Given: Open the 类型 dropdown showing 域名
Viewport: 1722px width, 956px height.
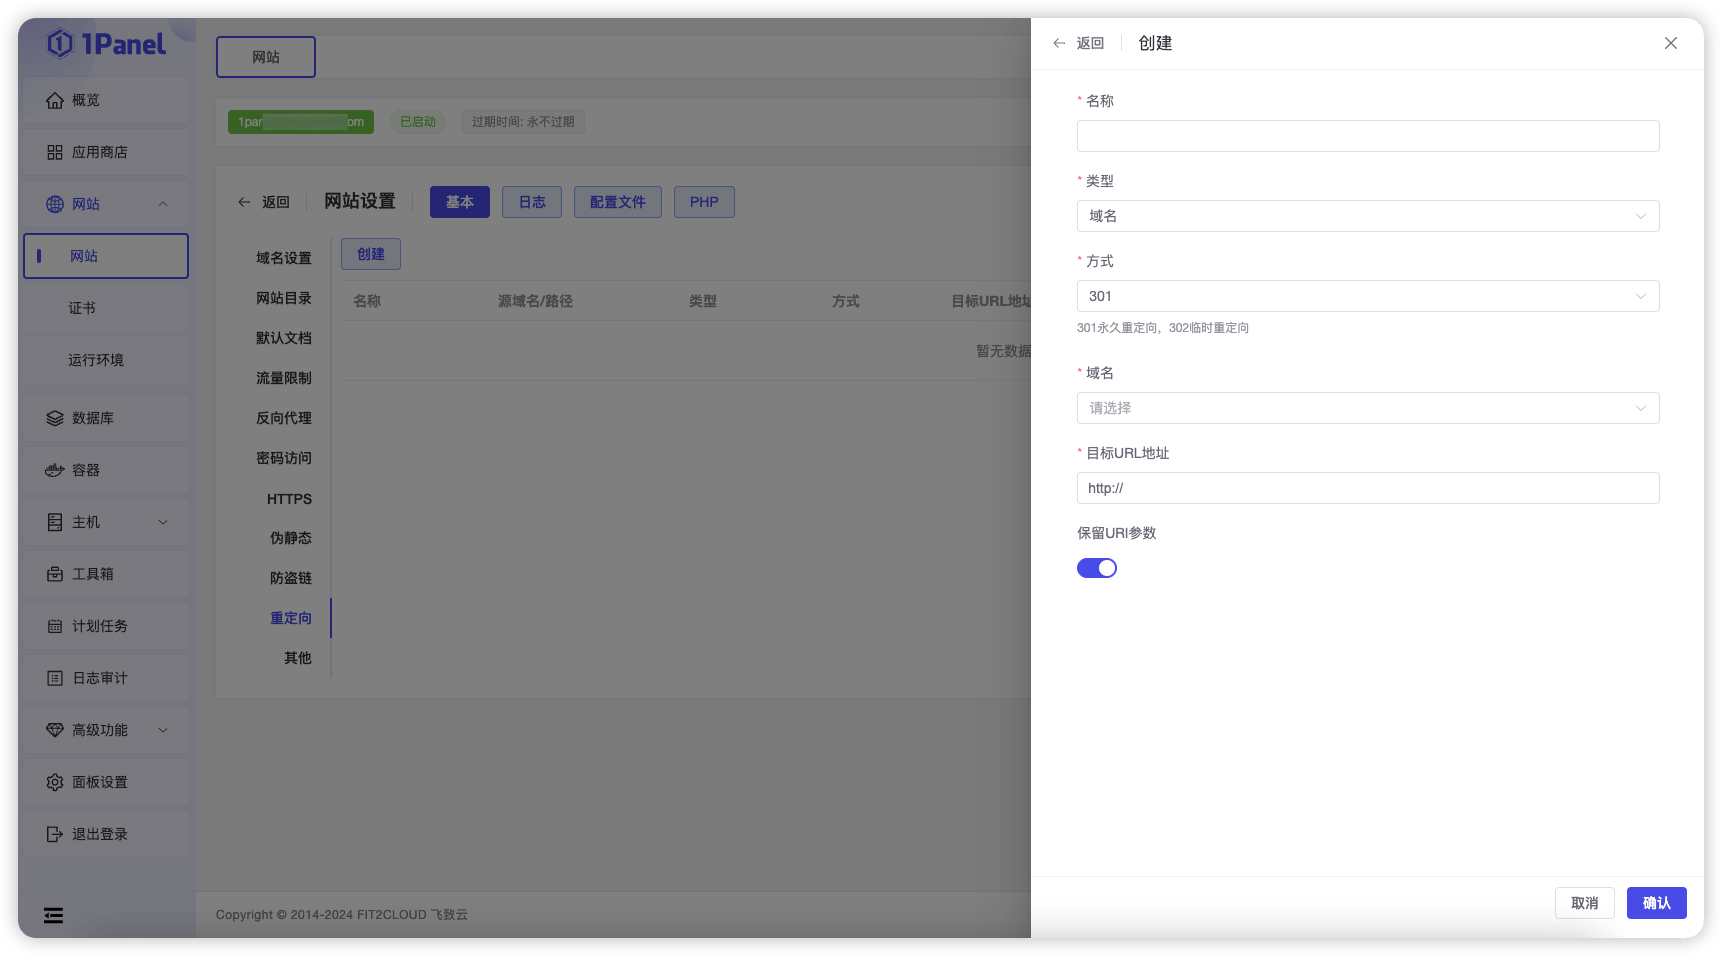Looking at the screenshot, I should click(1367, 215).
